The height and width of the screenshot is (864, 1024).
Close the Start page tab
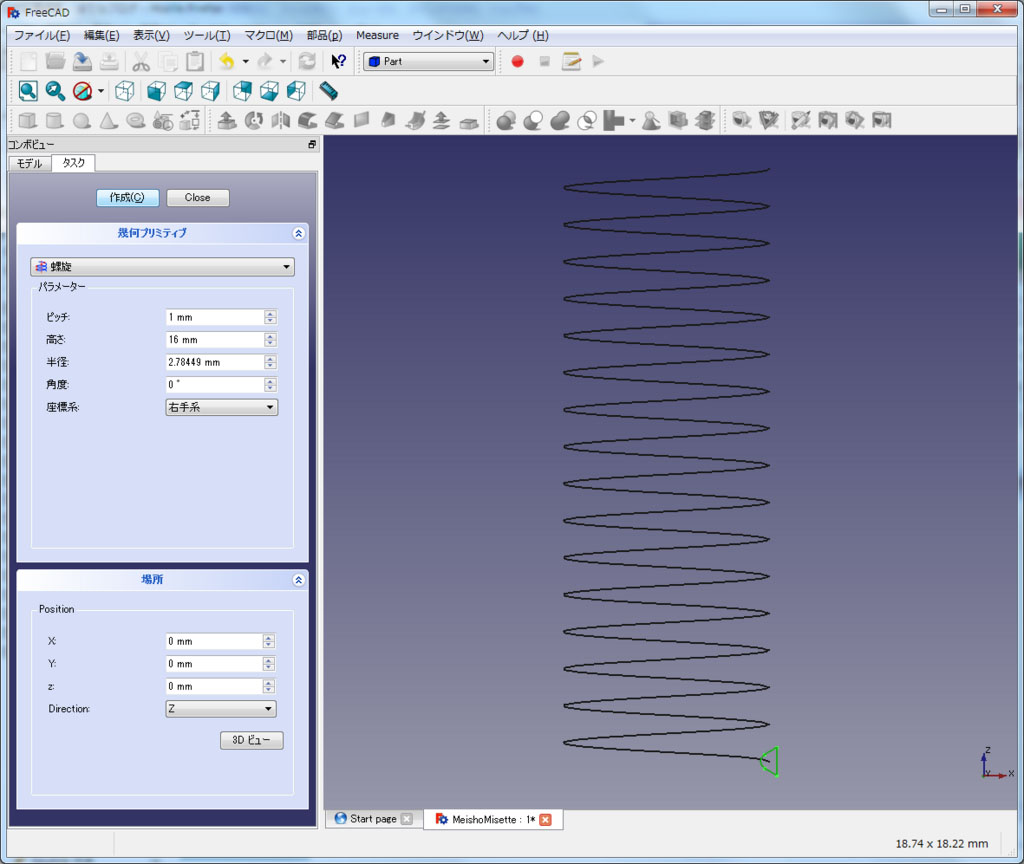tap(406, 819)
